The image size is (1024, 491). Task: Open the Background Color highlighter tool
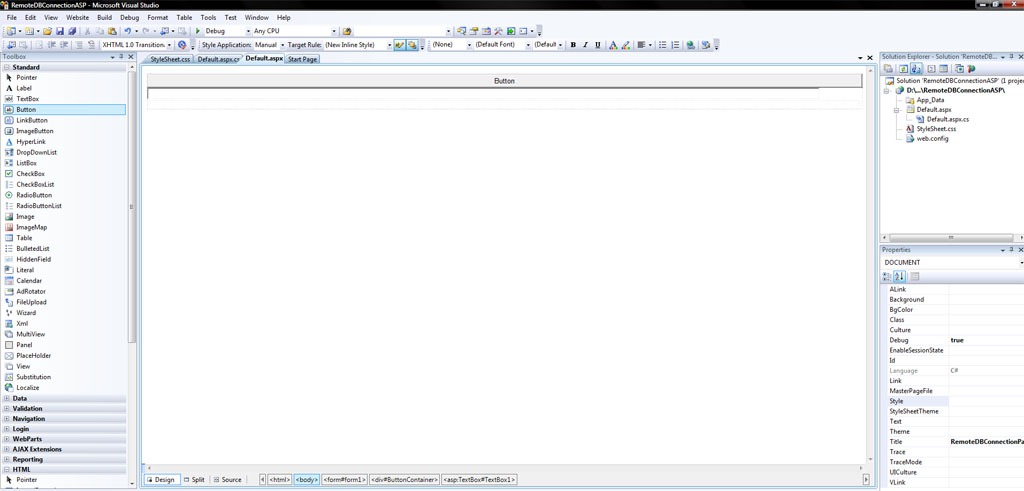(x=626, y=45)
